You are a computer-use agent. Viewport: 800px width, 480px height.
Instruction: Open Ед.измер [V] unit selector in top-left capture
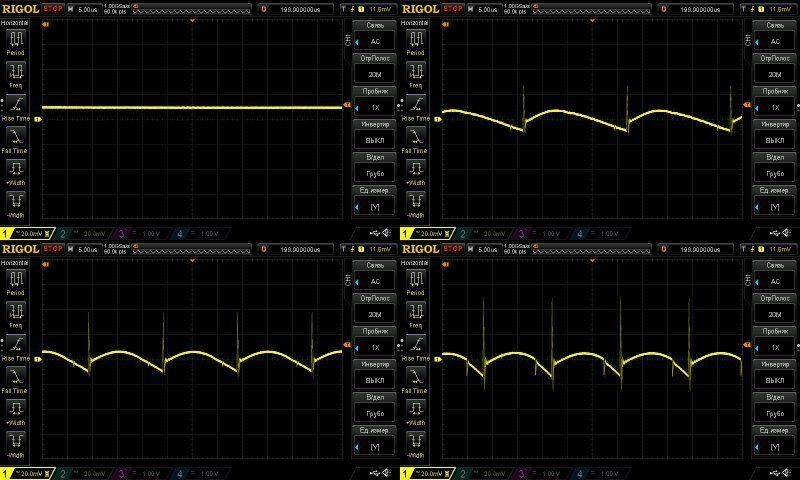pos(375,200)
